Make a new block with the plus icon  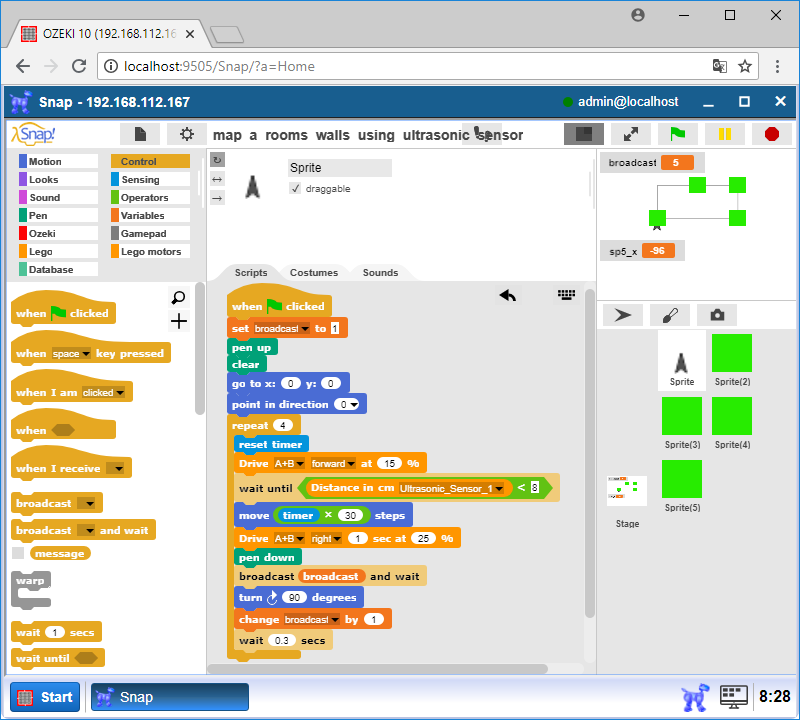click(179, 321)
